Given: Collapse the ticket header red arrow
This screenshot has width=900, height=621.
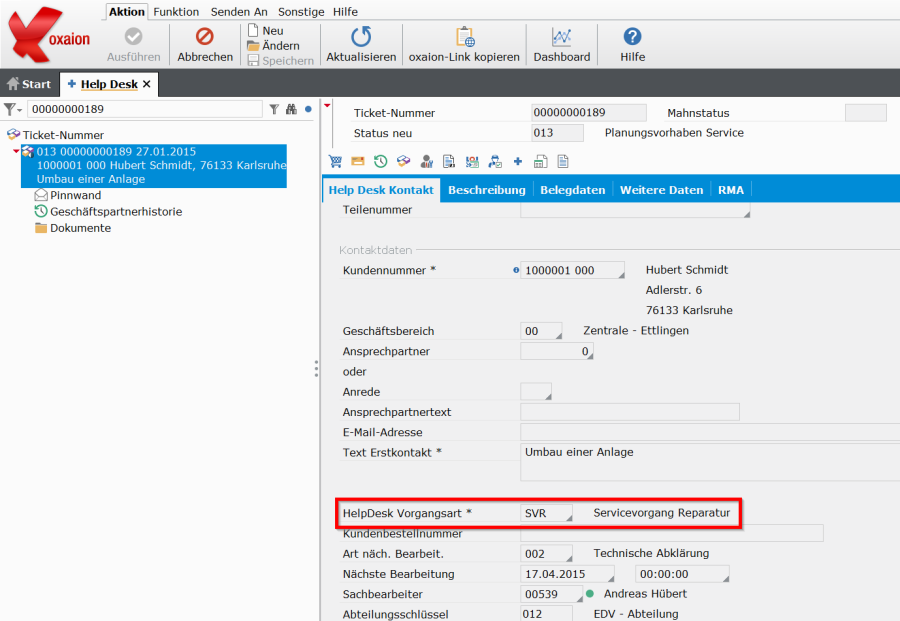Looking at the screenshot, I should (327, 106).
